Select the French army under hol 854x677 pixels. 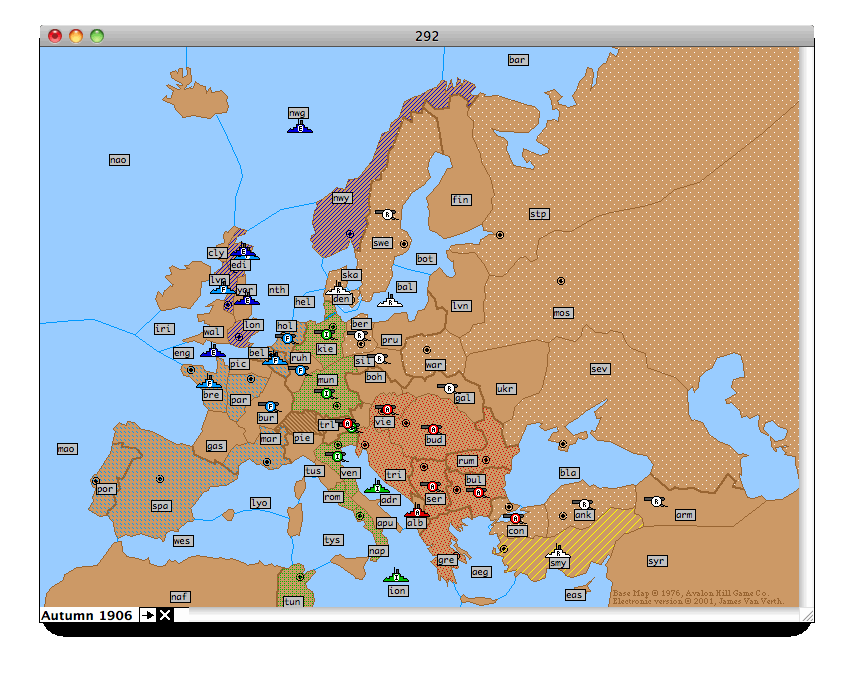[x=287, y=339]
